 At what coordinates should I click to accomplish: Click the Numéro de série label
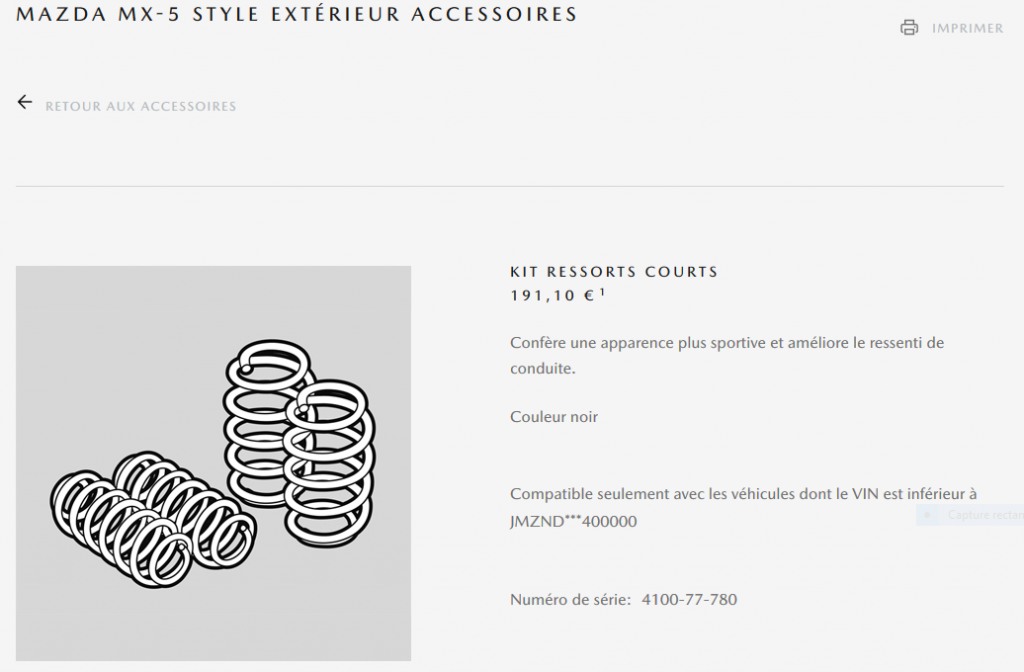(570, 600)
